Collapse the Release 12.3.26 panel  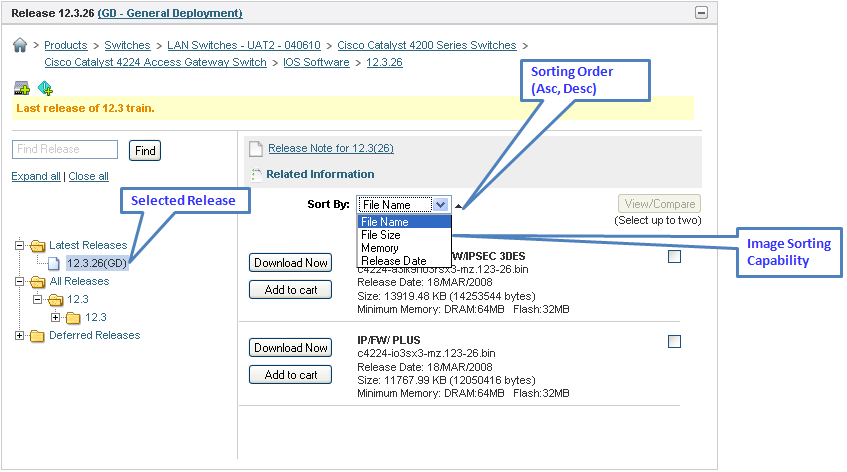[x=701, y=12]
